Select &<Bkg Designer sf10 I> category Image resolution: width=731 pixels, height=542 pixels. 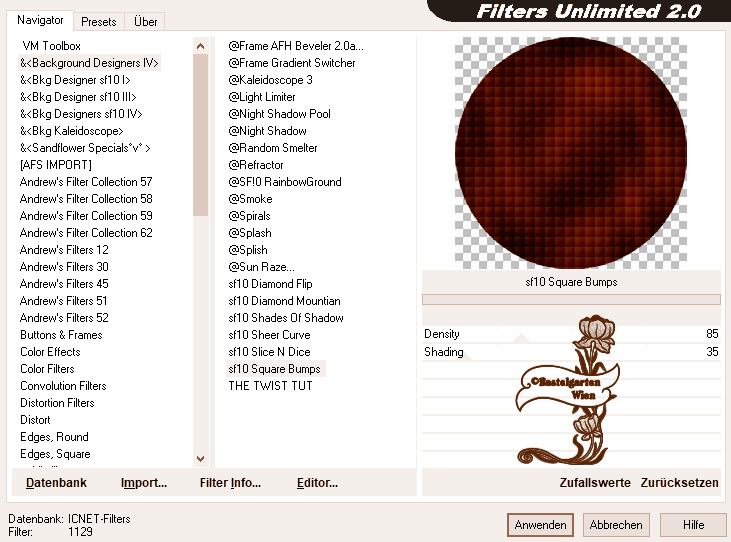pos(75,80)
